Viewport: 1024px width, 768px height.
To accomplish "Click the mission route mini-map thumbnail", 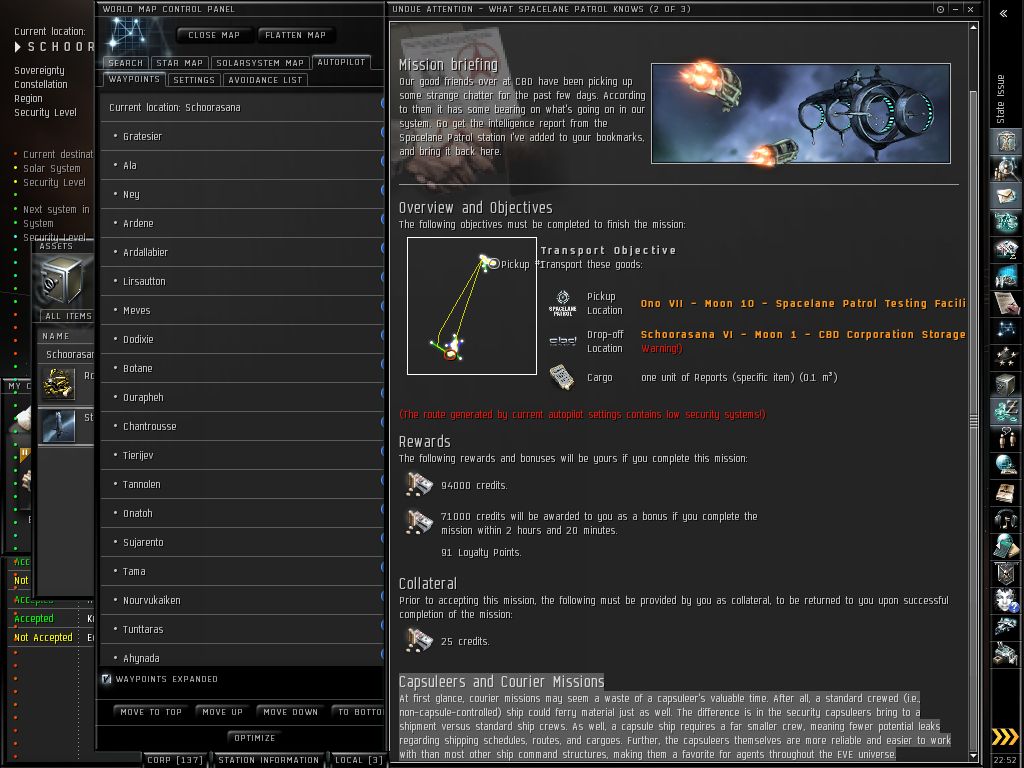I will pyautogui.click(x=472, y=306).
